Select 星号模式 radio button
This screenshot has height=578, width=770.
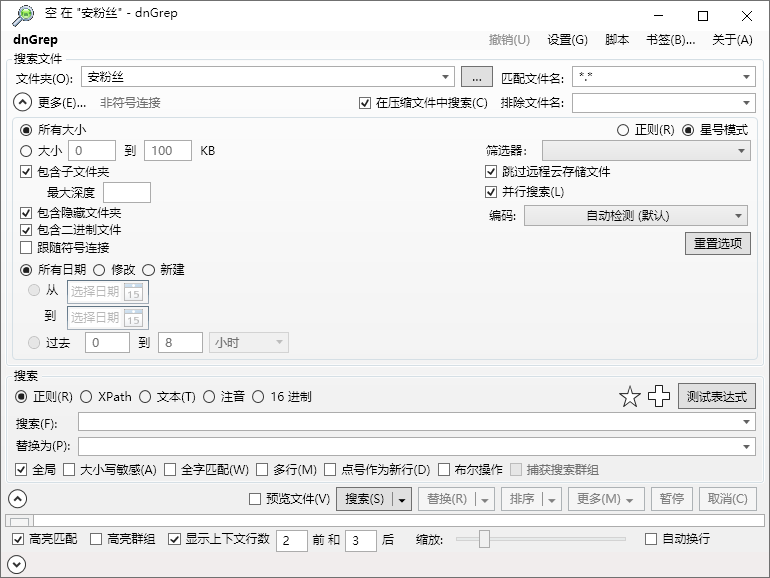pos(688,130)
